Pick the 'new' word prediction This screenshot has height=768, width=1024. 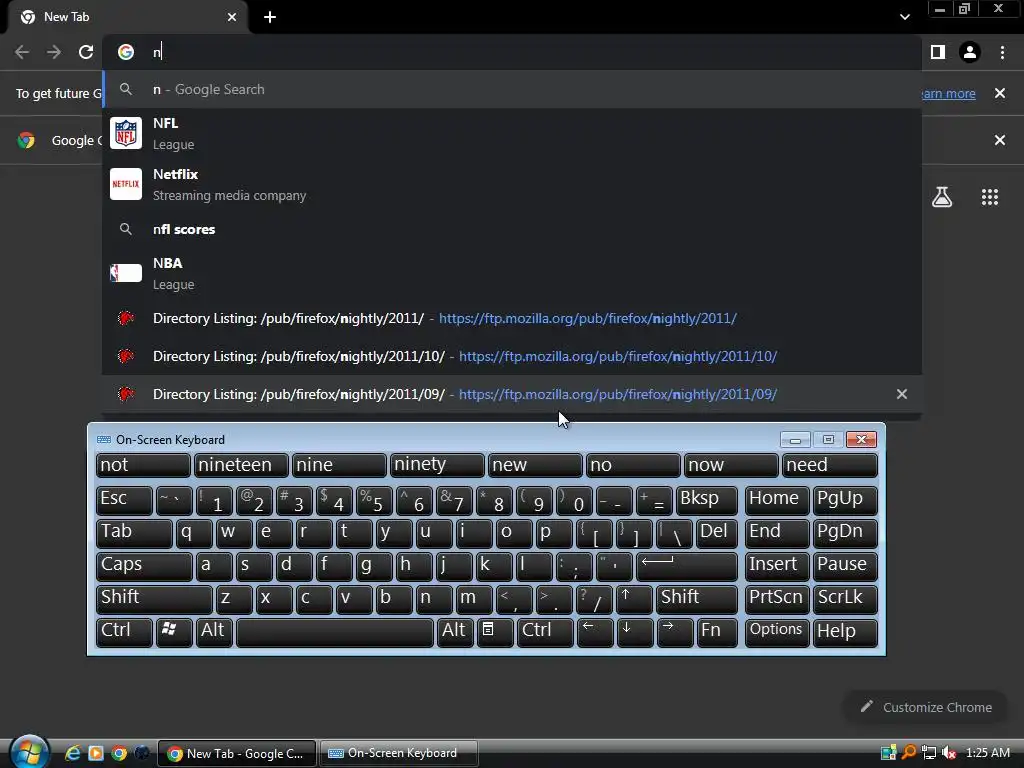click(x=535, y=465)
